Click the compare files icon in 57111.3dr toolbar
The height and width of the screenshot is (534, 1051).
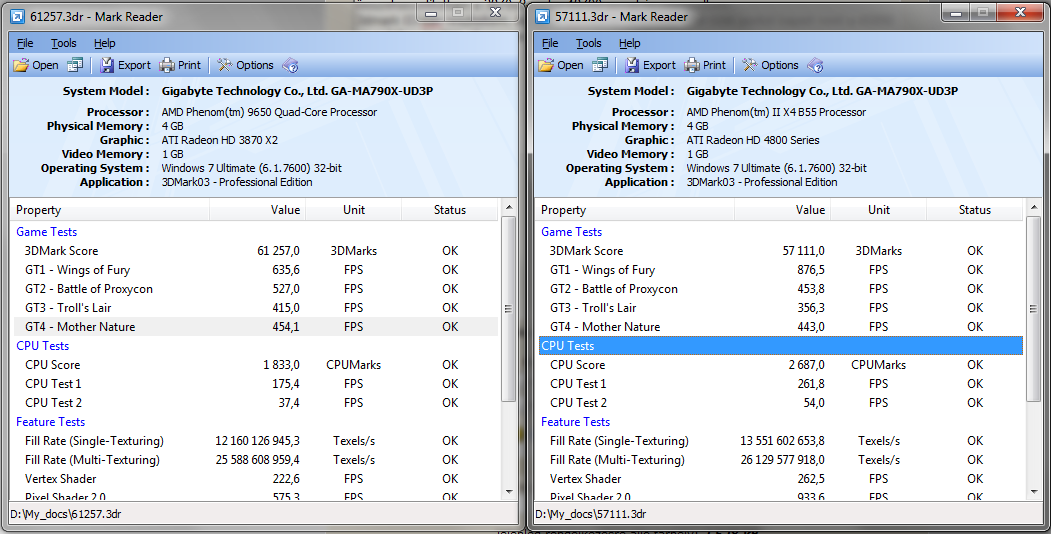tap(600, 65)
